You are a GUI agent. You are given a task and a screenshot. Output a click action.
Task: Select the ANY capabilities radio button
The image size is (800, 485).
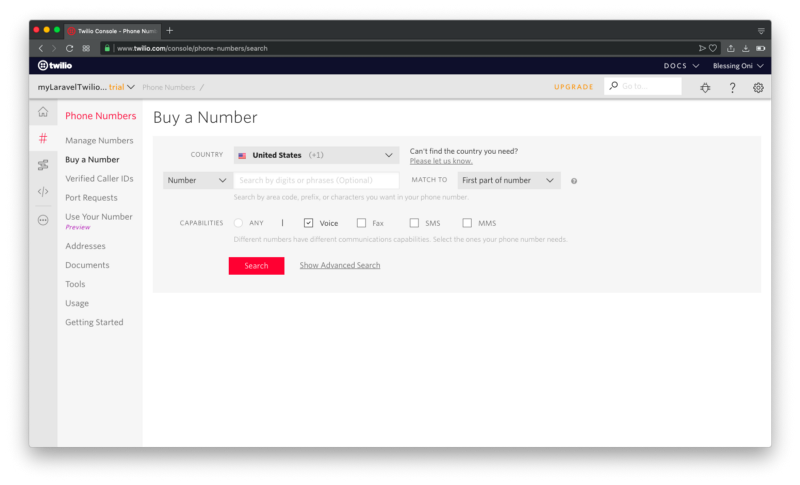tap(238, 223)
